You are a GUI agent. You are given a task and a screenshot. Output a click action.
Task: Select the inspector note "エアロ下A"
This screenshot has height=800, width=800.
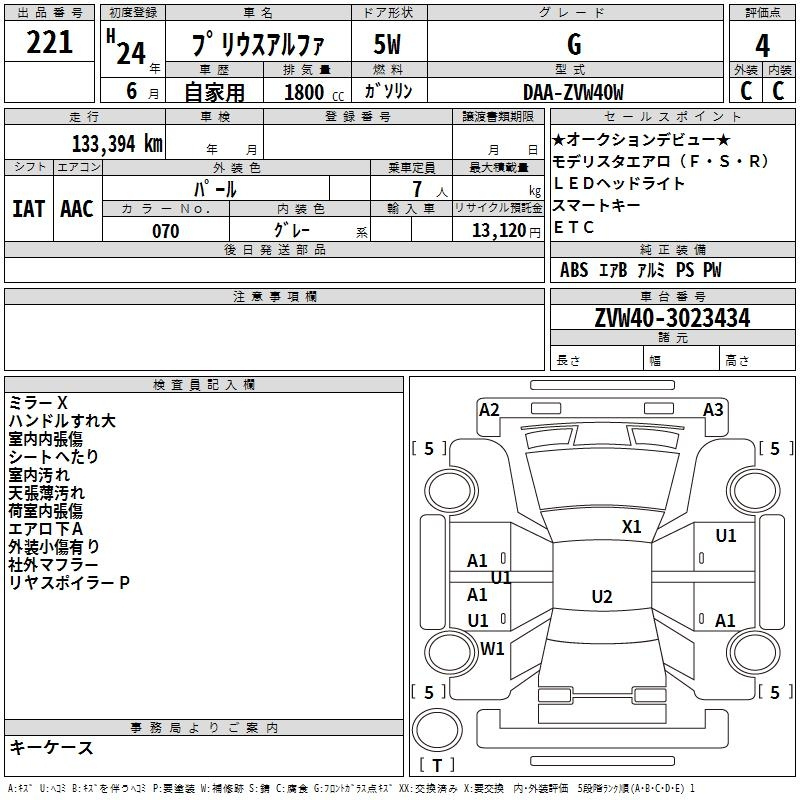[x=46, y=529]
